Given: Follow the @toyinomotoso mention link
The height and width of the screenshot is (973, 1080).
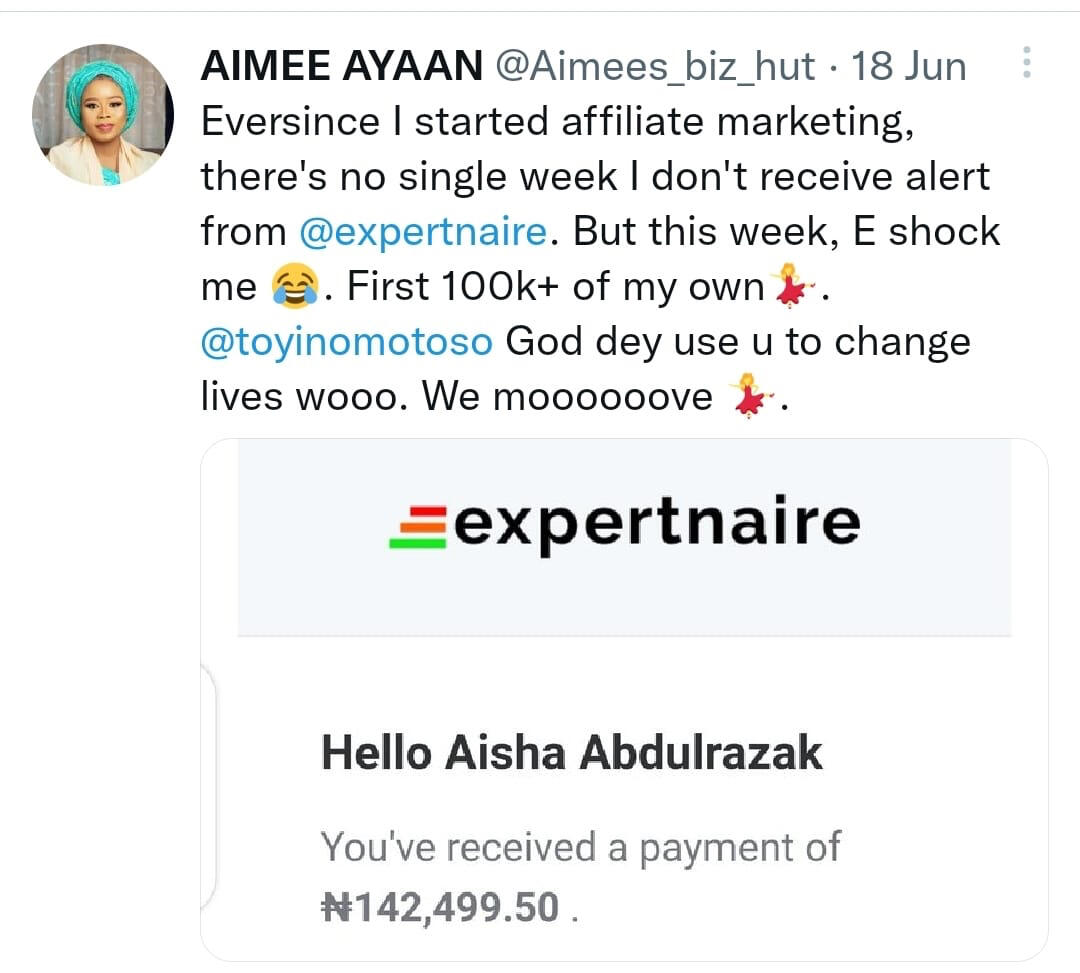Looking at the screenshot, I should click(x=346, y=341).
